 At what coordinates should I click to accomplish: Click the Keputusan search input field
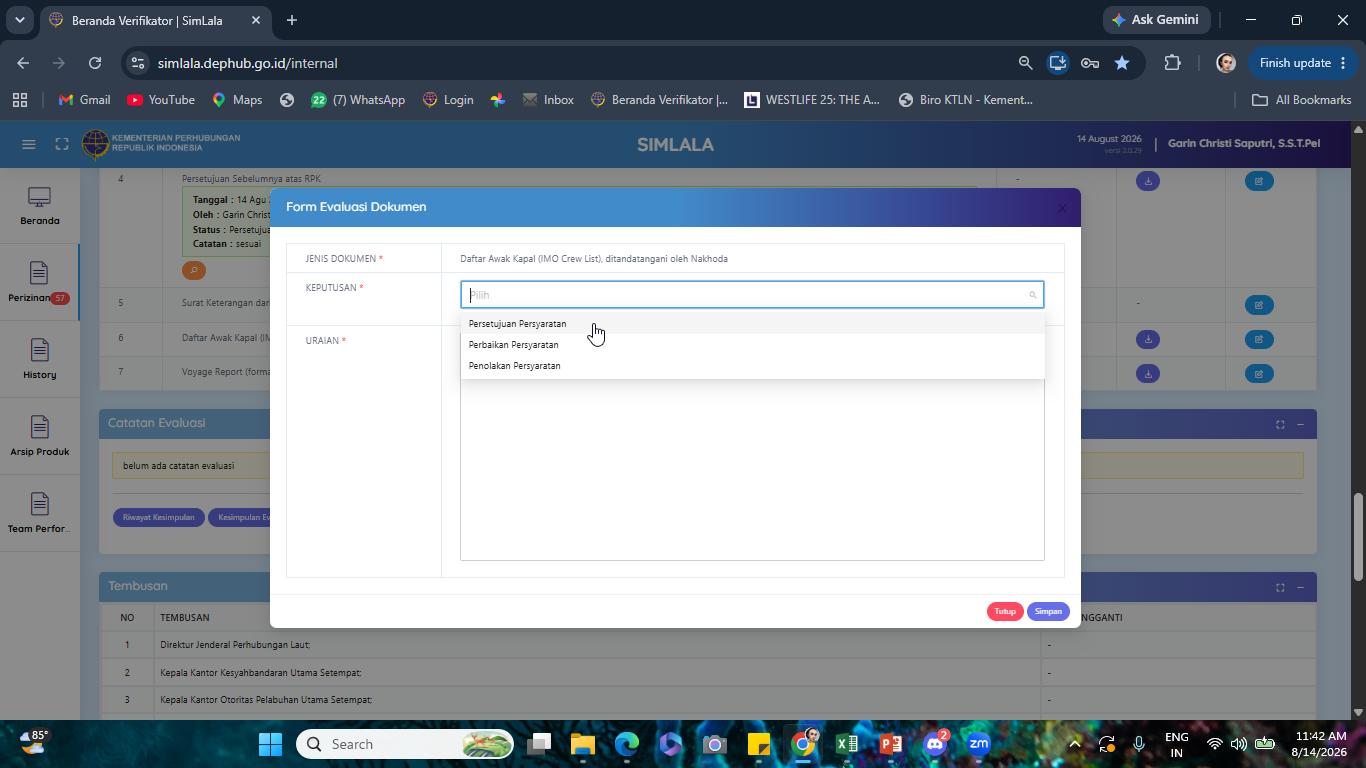click(x=752, y=294)
